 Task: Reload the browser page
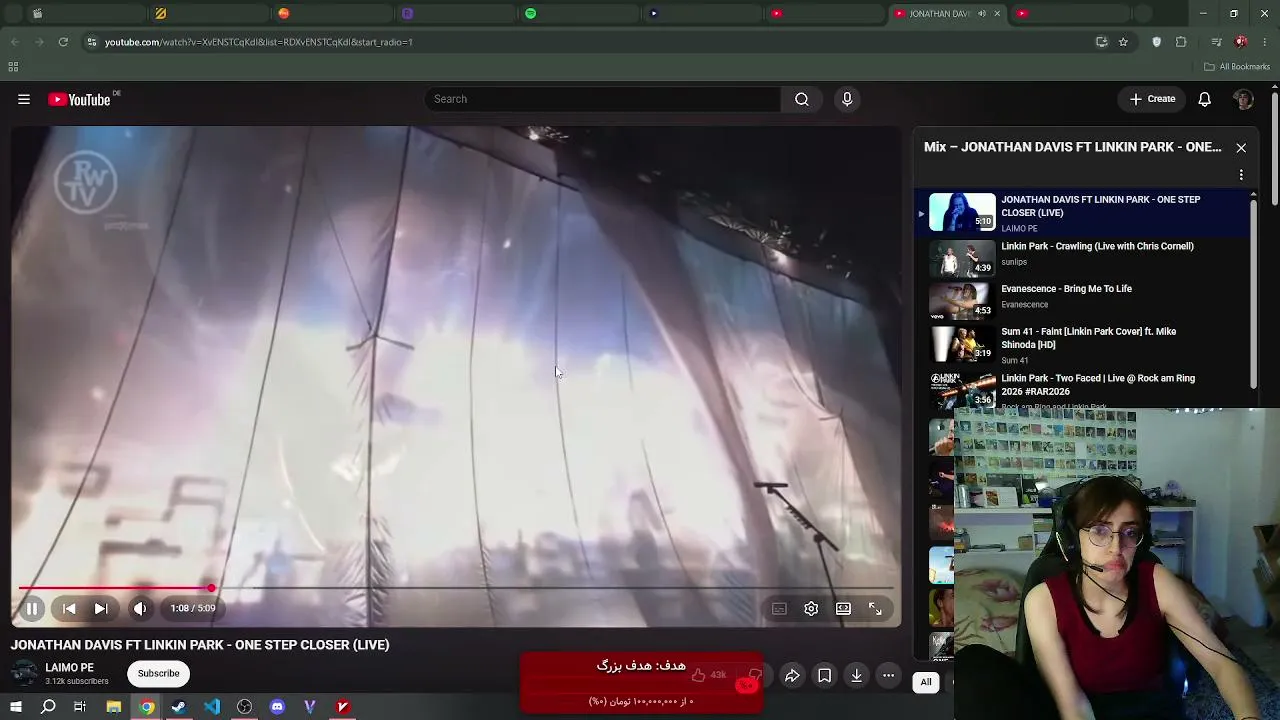click(63, 42)
